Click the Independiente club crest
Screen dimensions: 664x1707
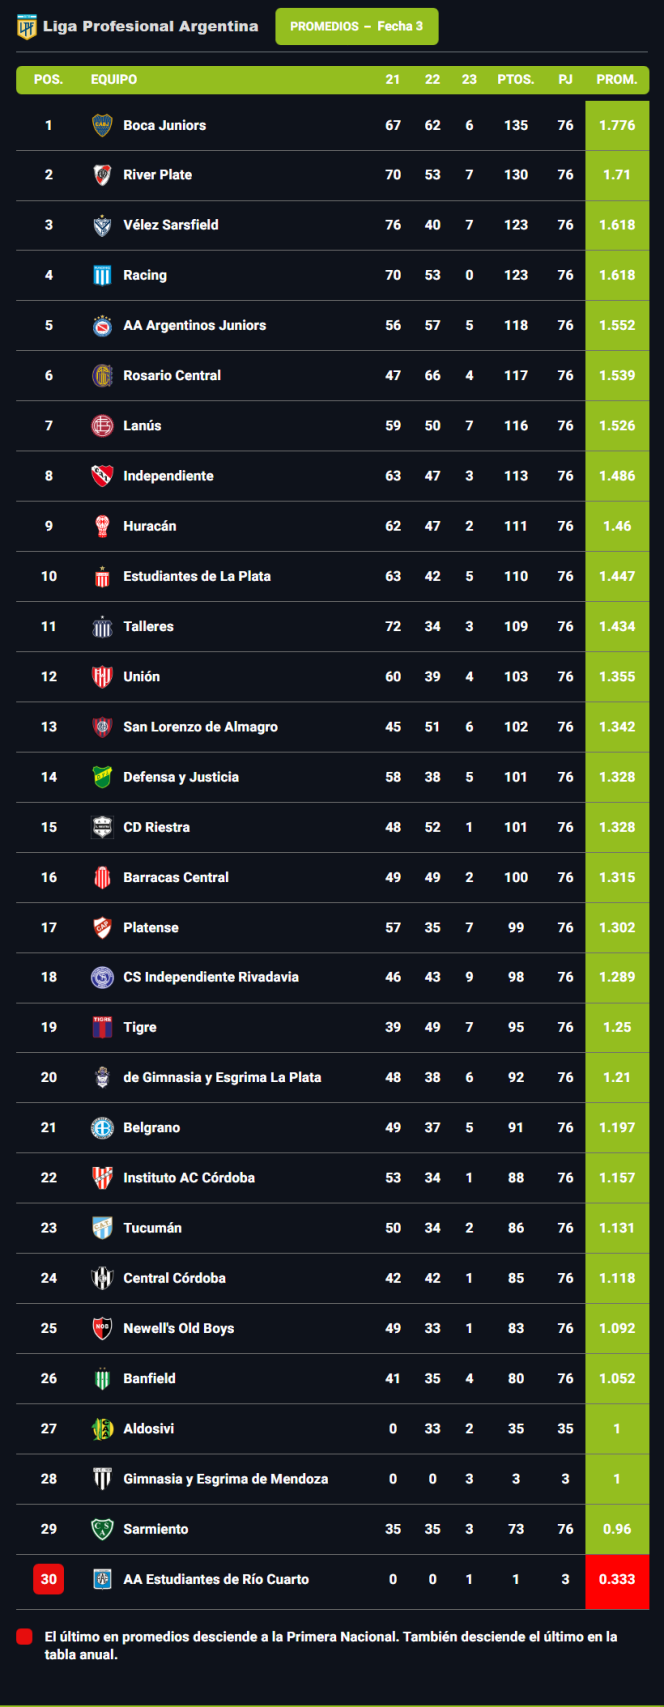102,476
